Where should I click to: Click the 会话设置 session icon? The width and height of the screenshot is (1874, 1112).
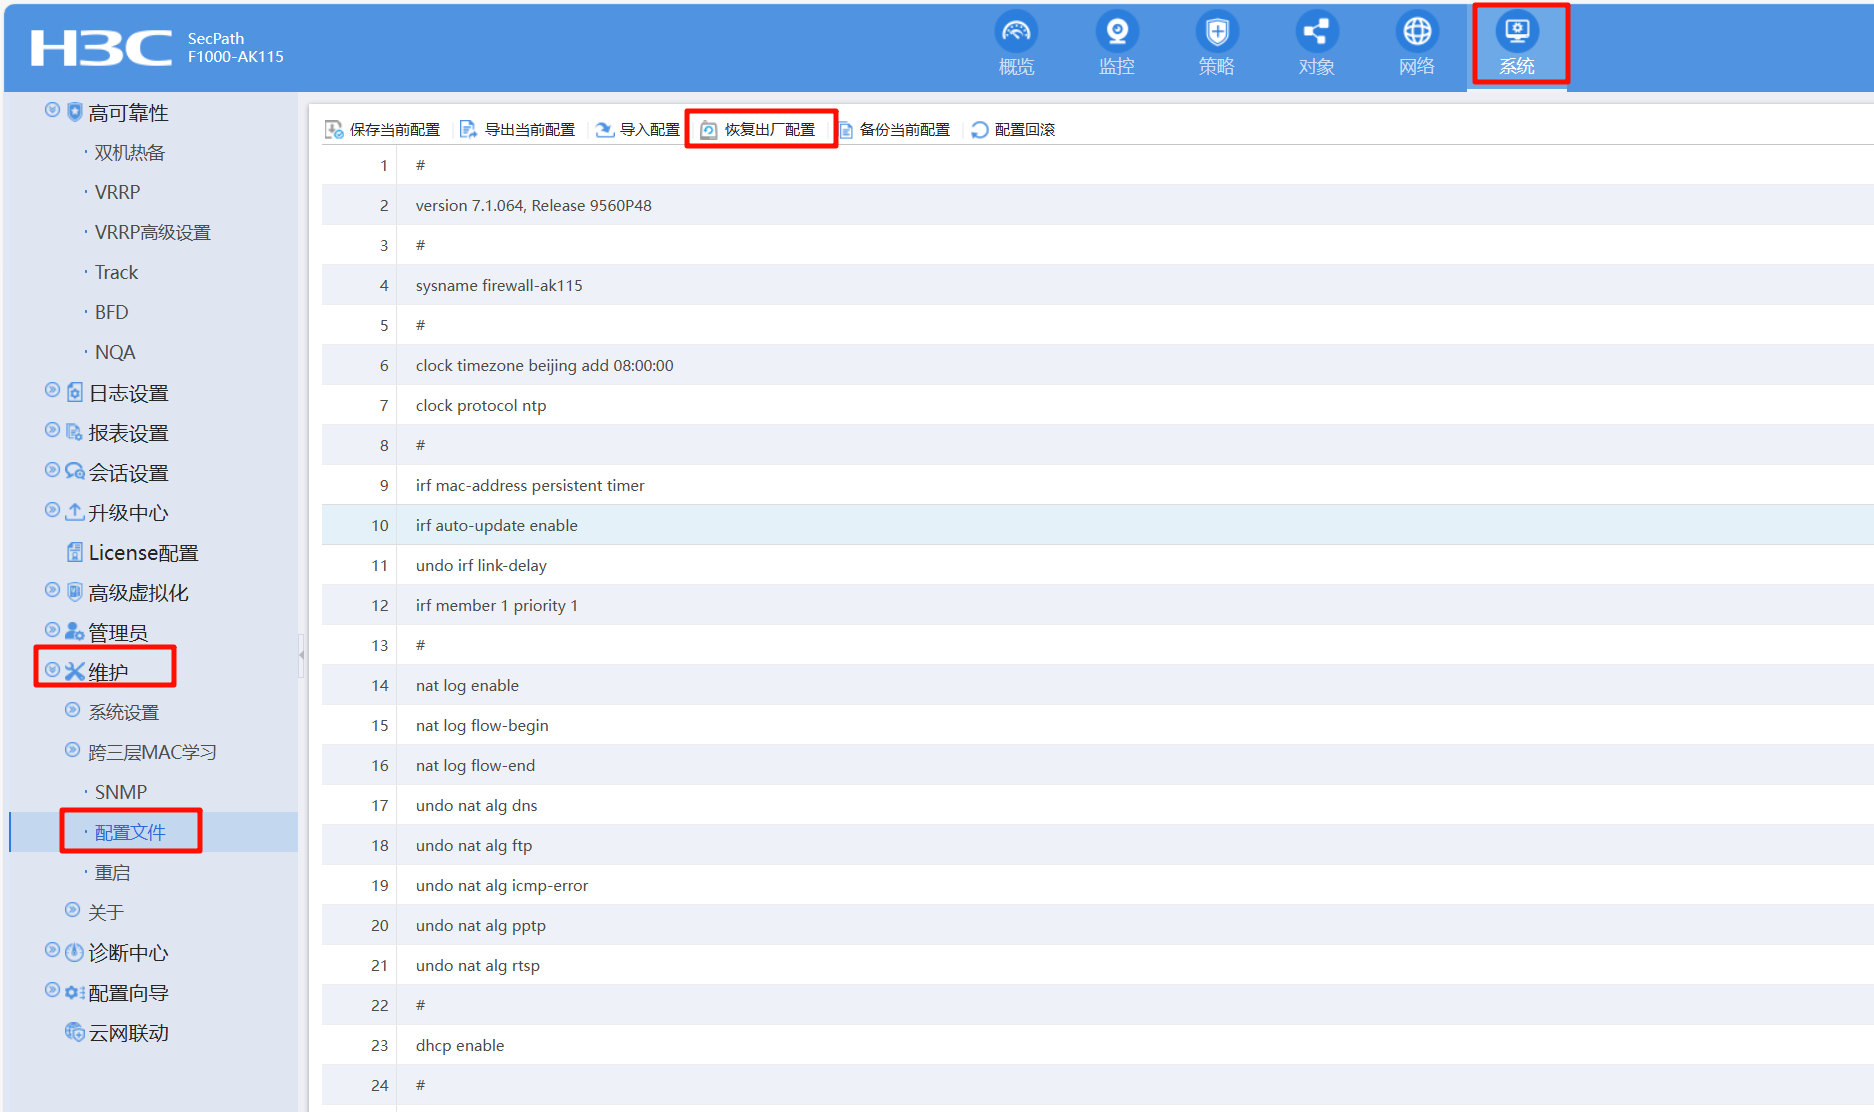pos(75,472)
